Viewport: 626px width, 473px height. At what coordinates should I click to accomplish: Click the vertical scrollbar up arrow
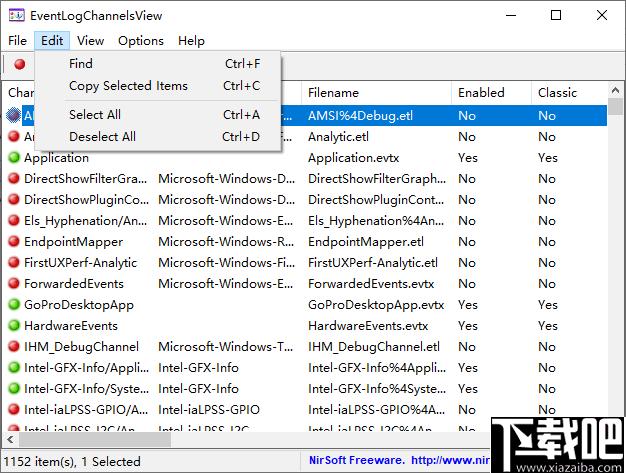(615, 91)
